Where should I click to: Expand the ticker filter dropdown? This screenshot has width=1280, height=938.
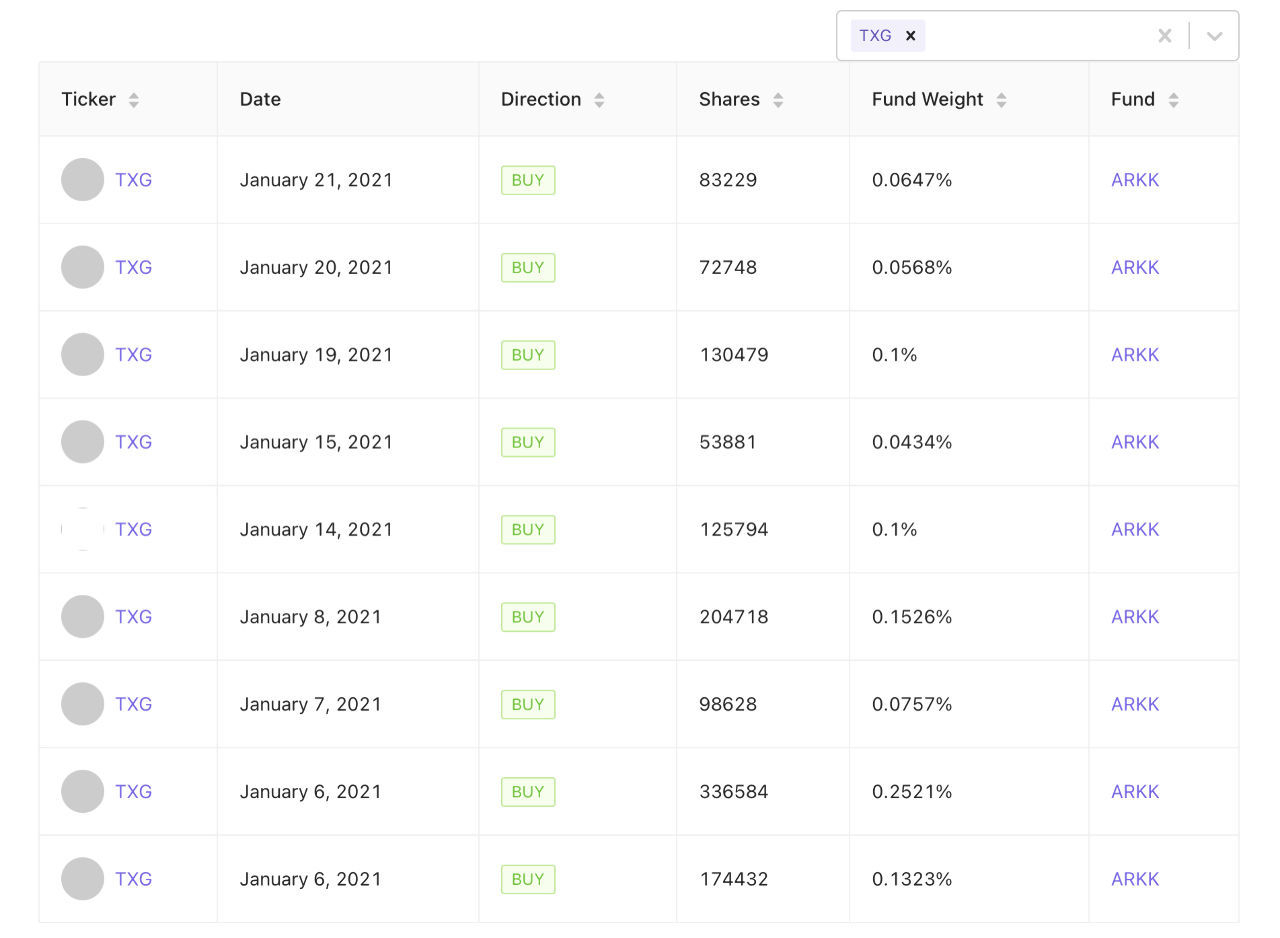tap(1214, 36)
